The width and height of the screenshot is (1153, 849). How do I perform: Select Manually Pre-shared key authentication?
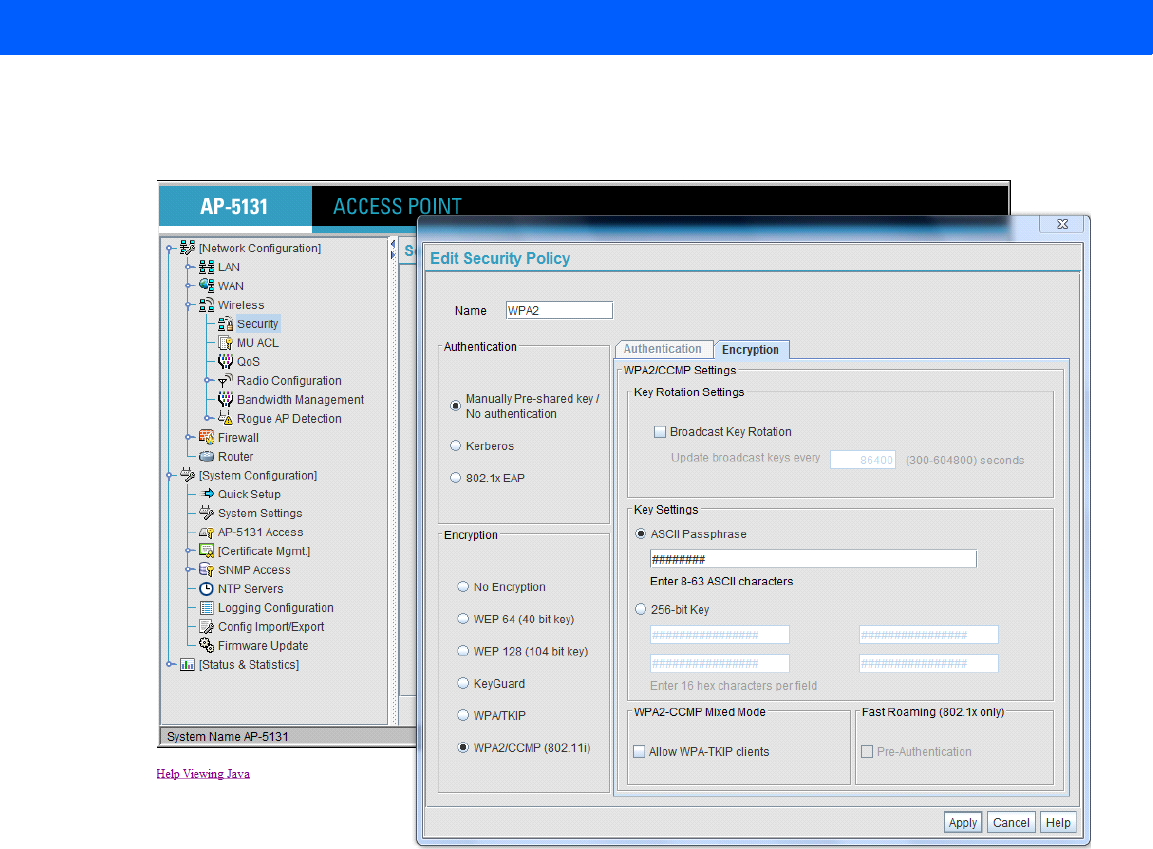[x=455, y=406]
